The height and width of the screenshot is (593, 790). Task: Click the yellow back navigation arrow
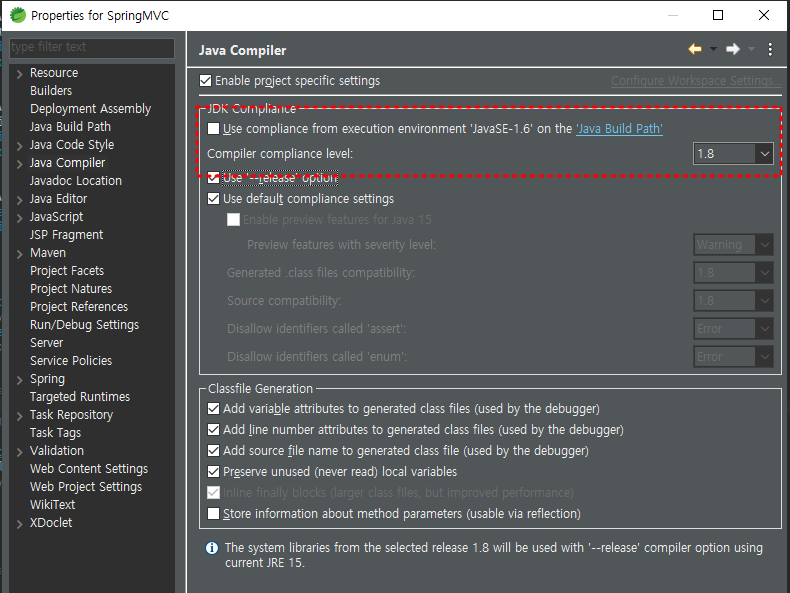pyautogui.click(x=695, y=49)
